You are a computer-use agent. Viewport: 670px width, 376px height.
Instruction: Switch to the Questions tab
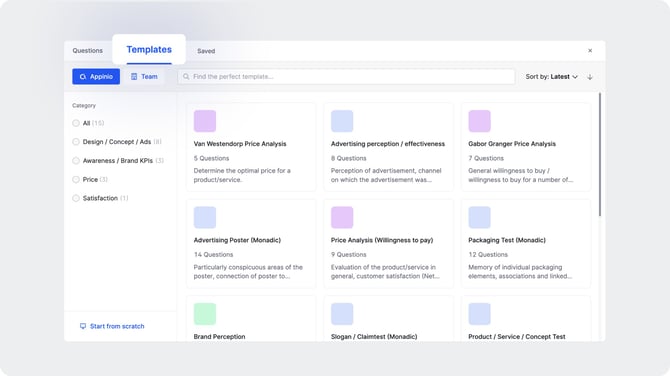[x=88, y=50]
